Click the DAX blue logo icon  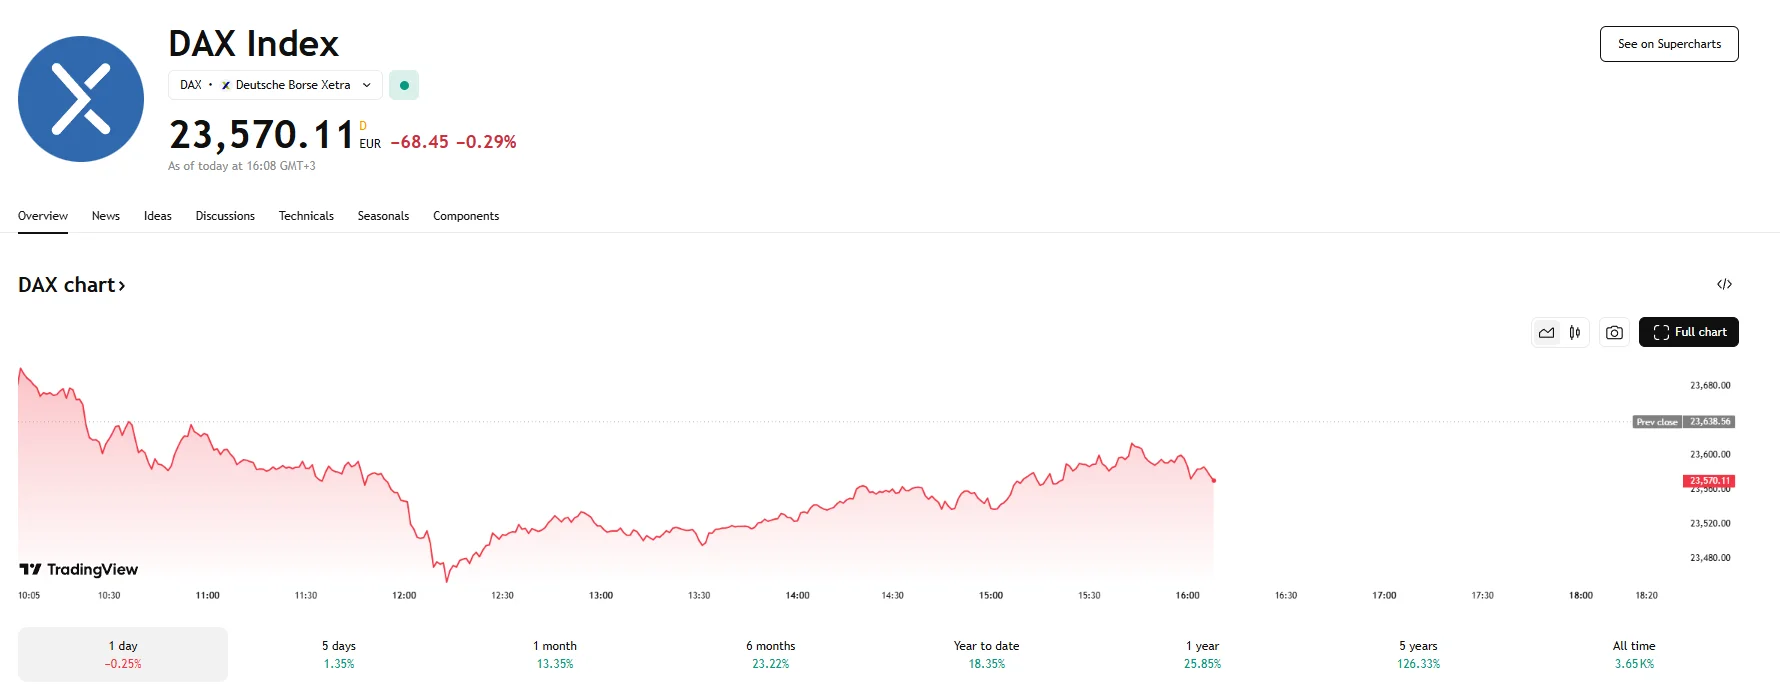[81, 99]
